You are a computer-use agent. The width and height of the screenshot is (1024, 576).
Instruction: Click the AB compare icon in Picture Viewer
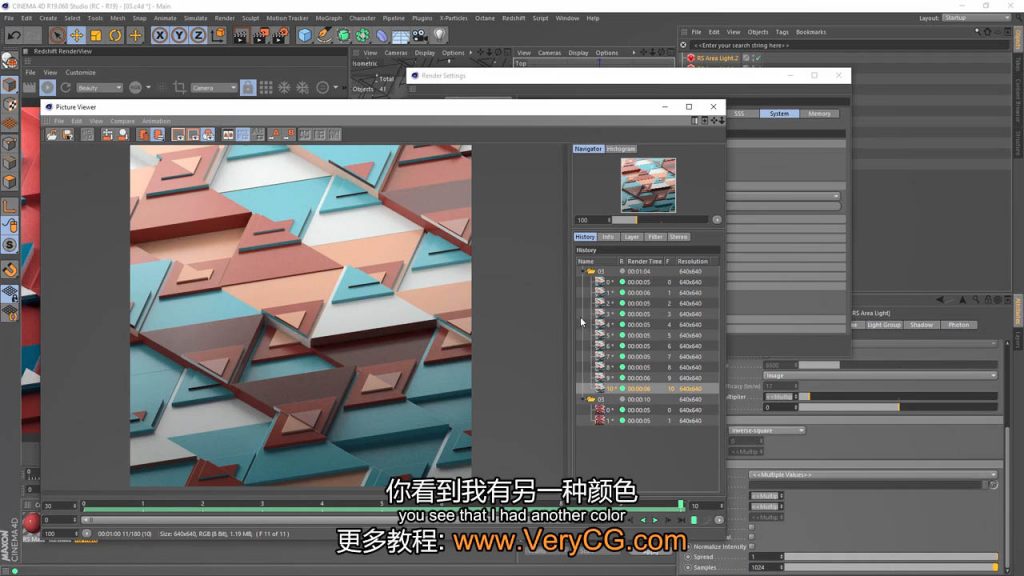point(228,135)
